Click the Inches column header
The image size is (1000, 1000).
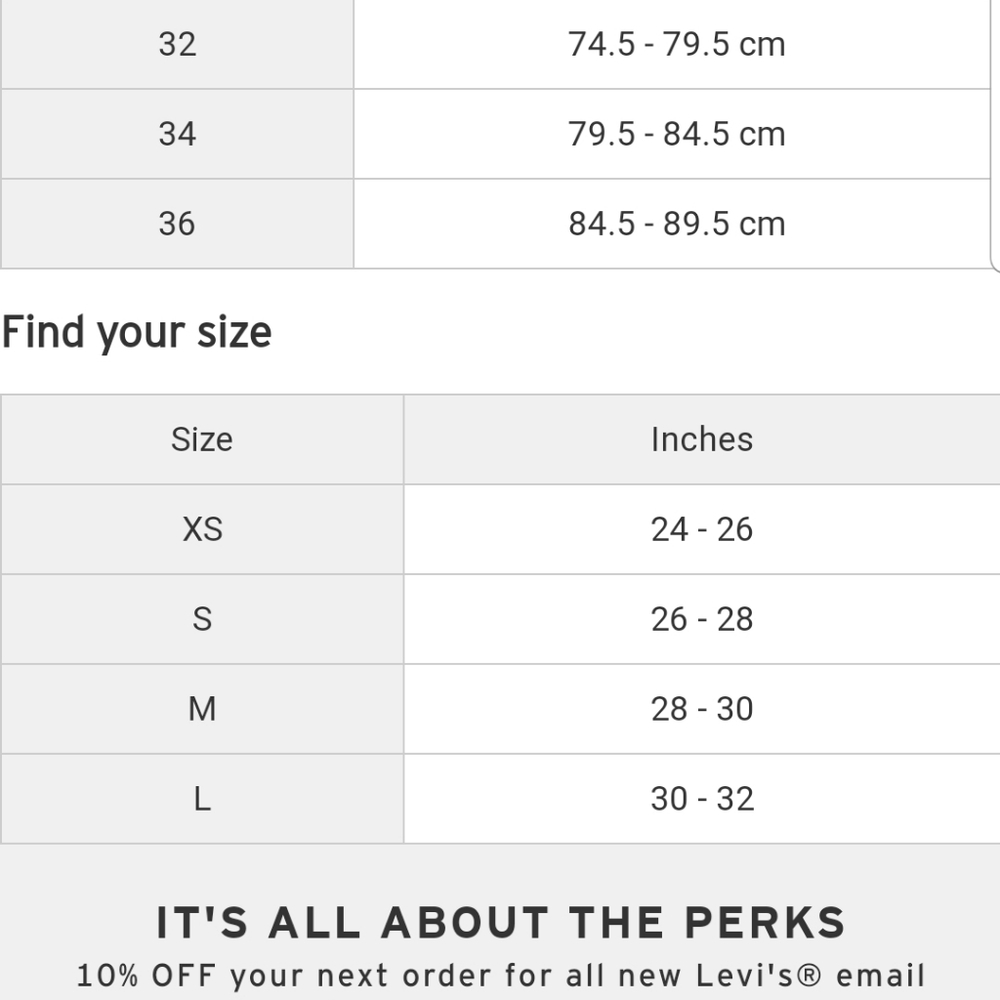(x=702, y=439)
